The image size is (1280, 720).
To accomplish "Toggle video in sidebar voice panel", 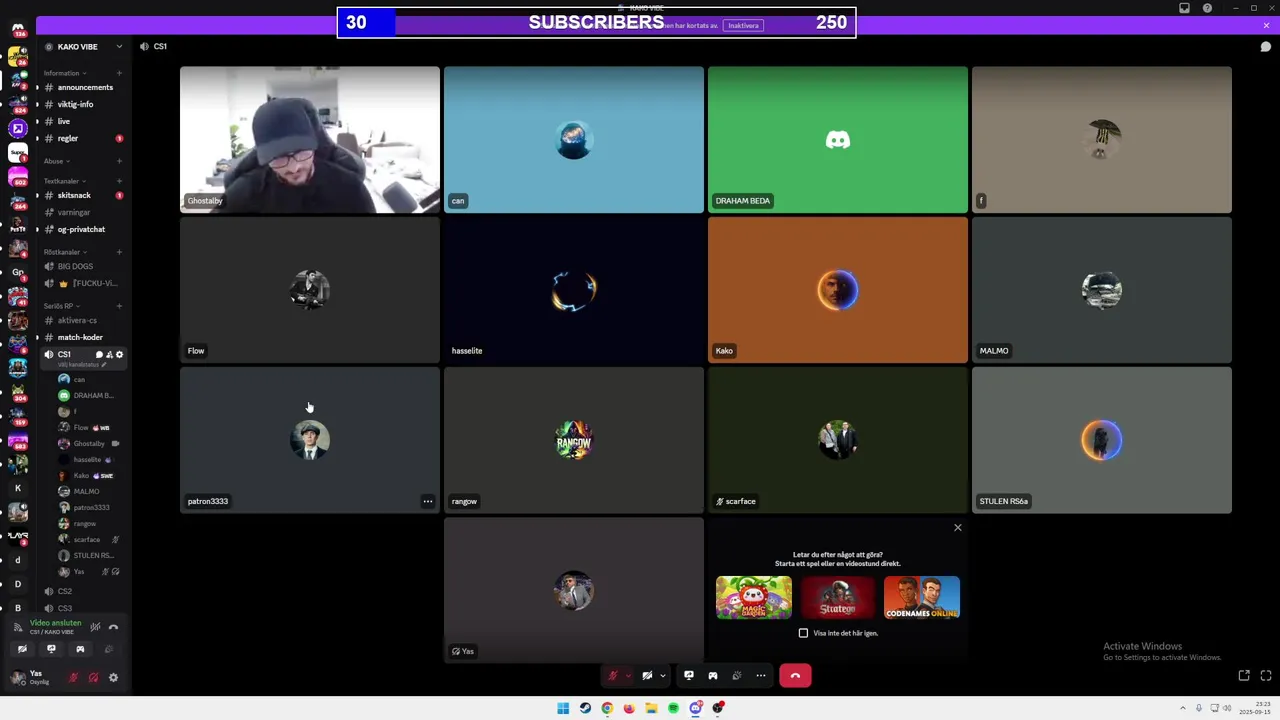I will [x=22, y=649].
